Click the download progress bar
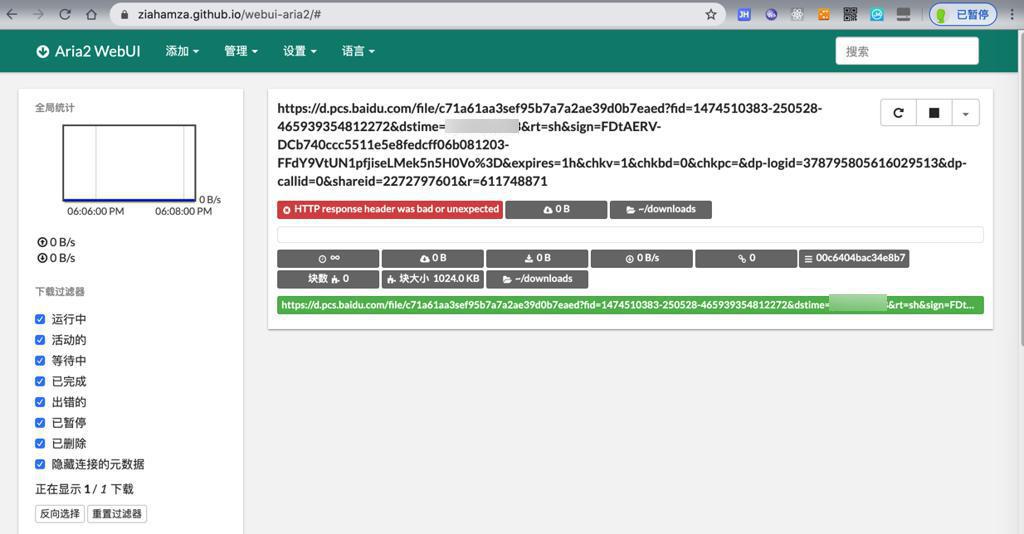1024x534 pixels. point(630,234)
